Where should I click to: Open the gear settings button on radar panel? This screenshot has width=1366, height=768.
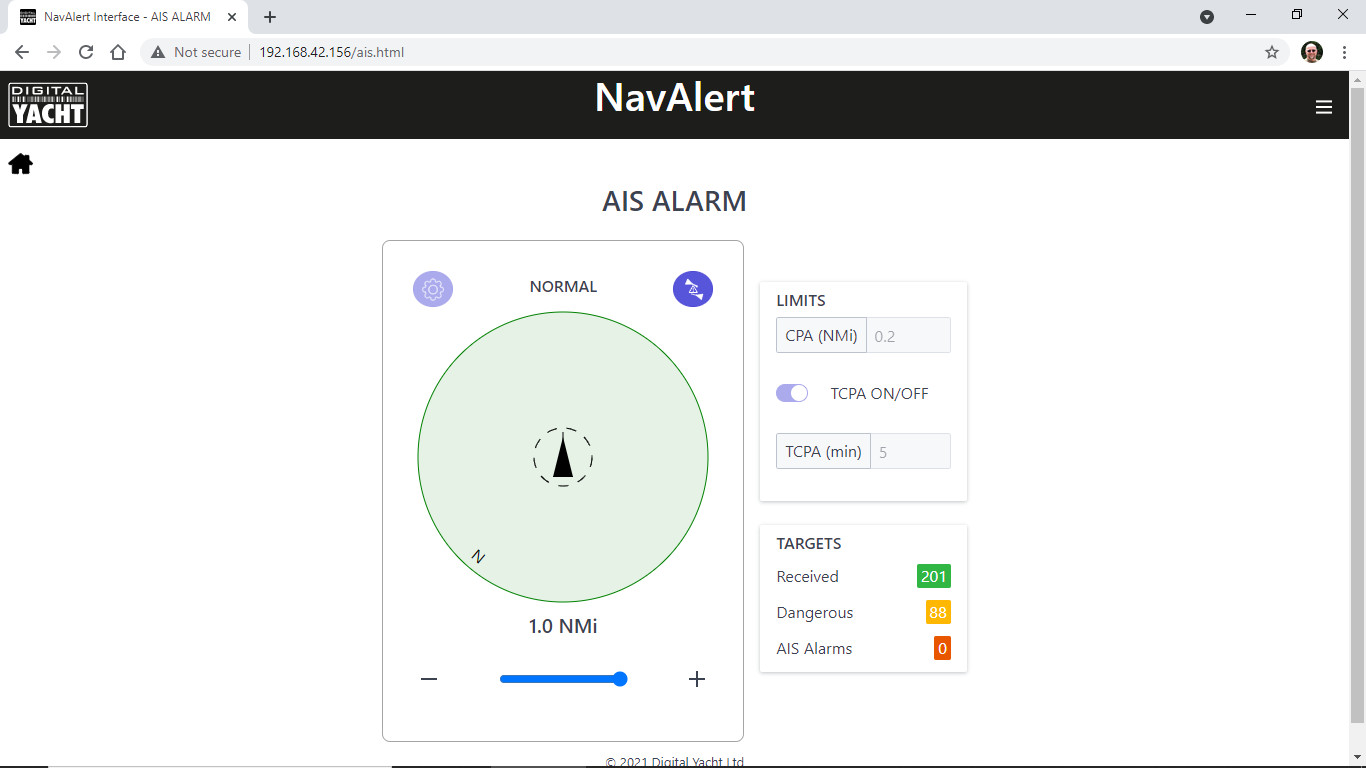click(x=433, y=290)
